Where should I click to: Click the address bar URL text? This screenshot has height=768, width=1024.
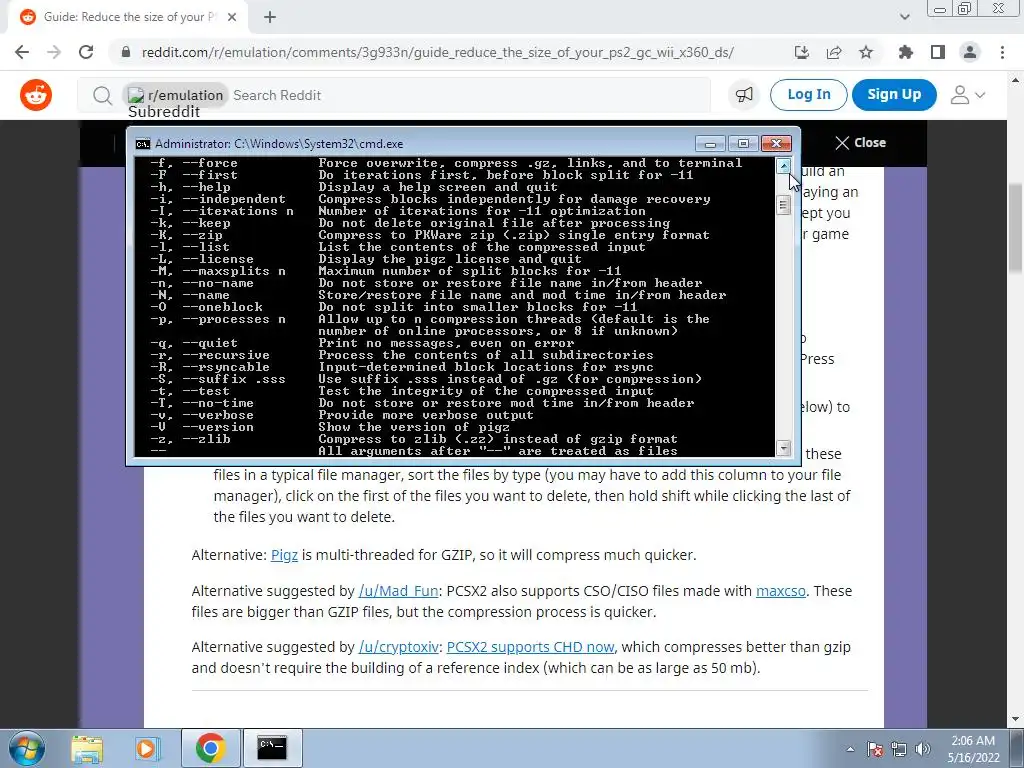438,52
